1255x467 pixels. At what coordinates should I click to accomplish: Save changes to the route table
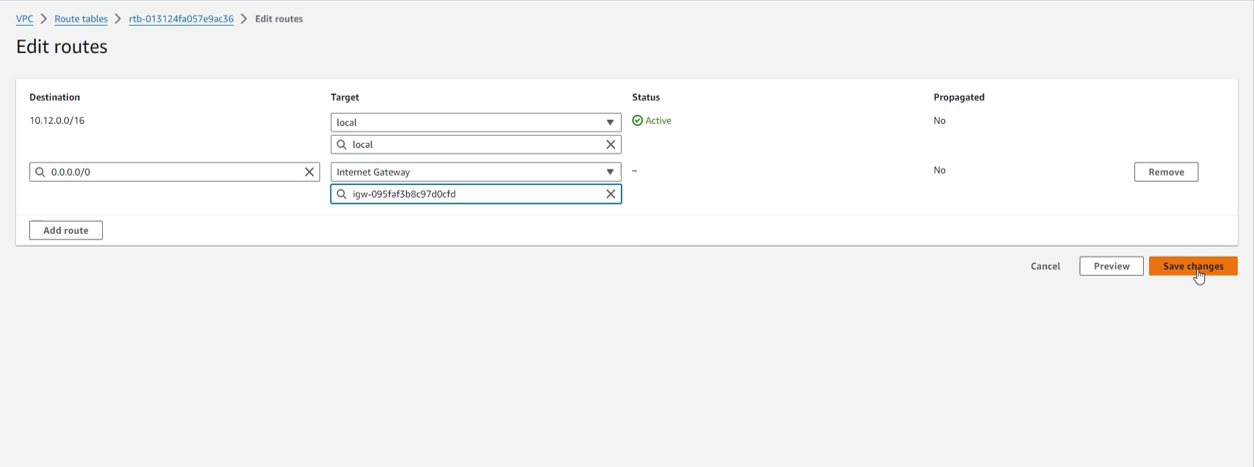tap(1192, 266)
